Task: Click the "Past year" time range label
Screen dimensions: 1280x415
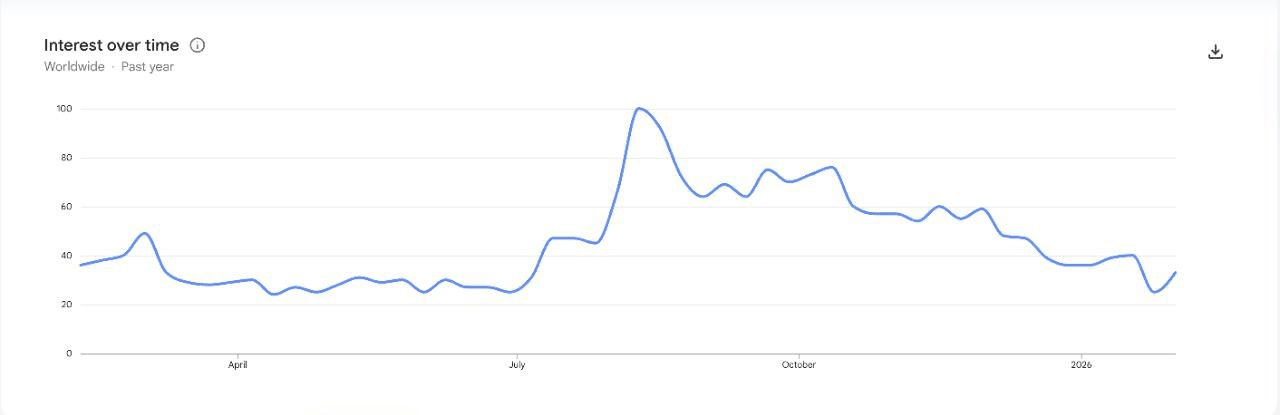Action: [x=148, y=67]
